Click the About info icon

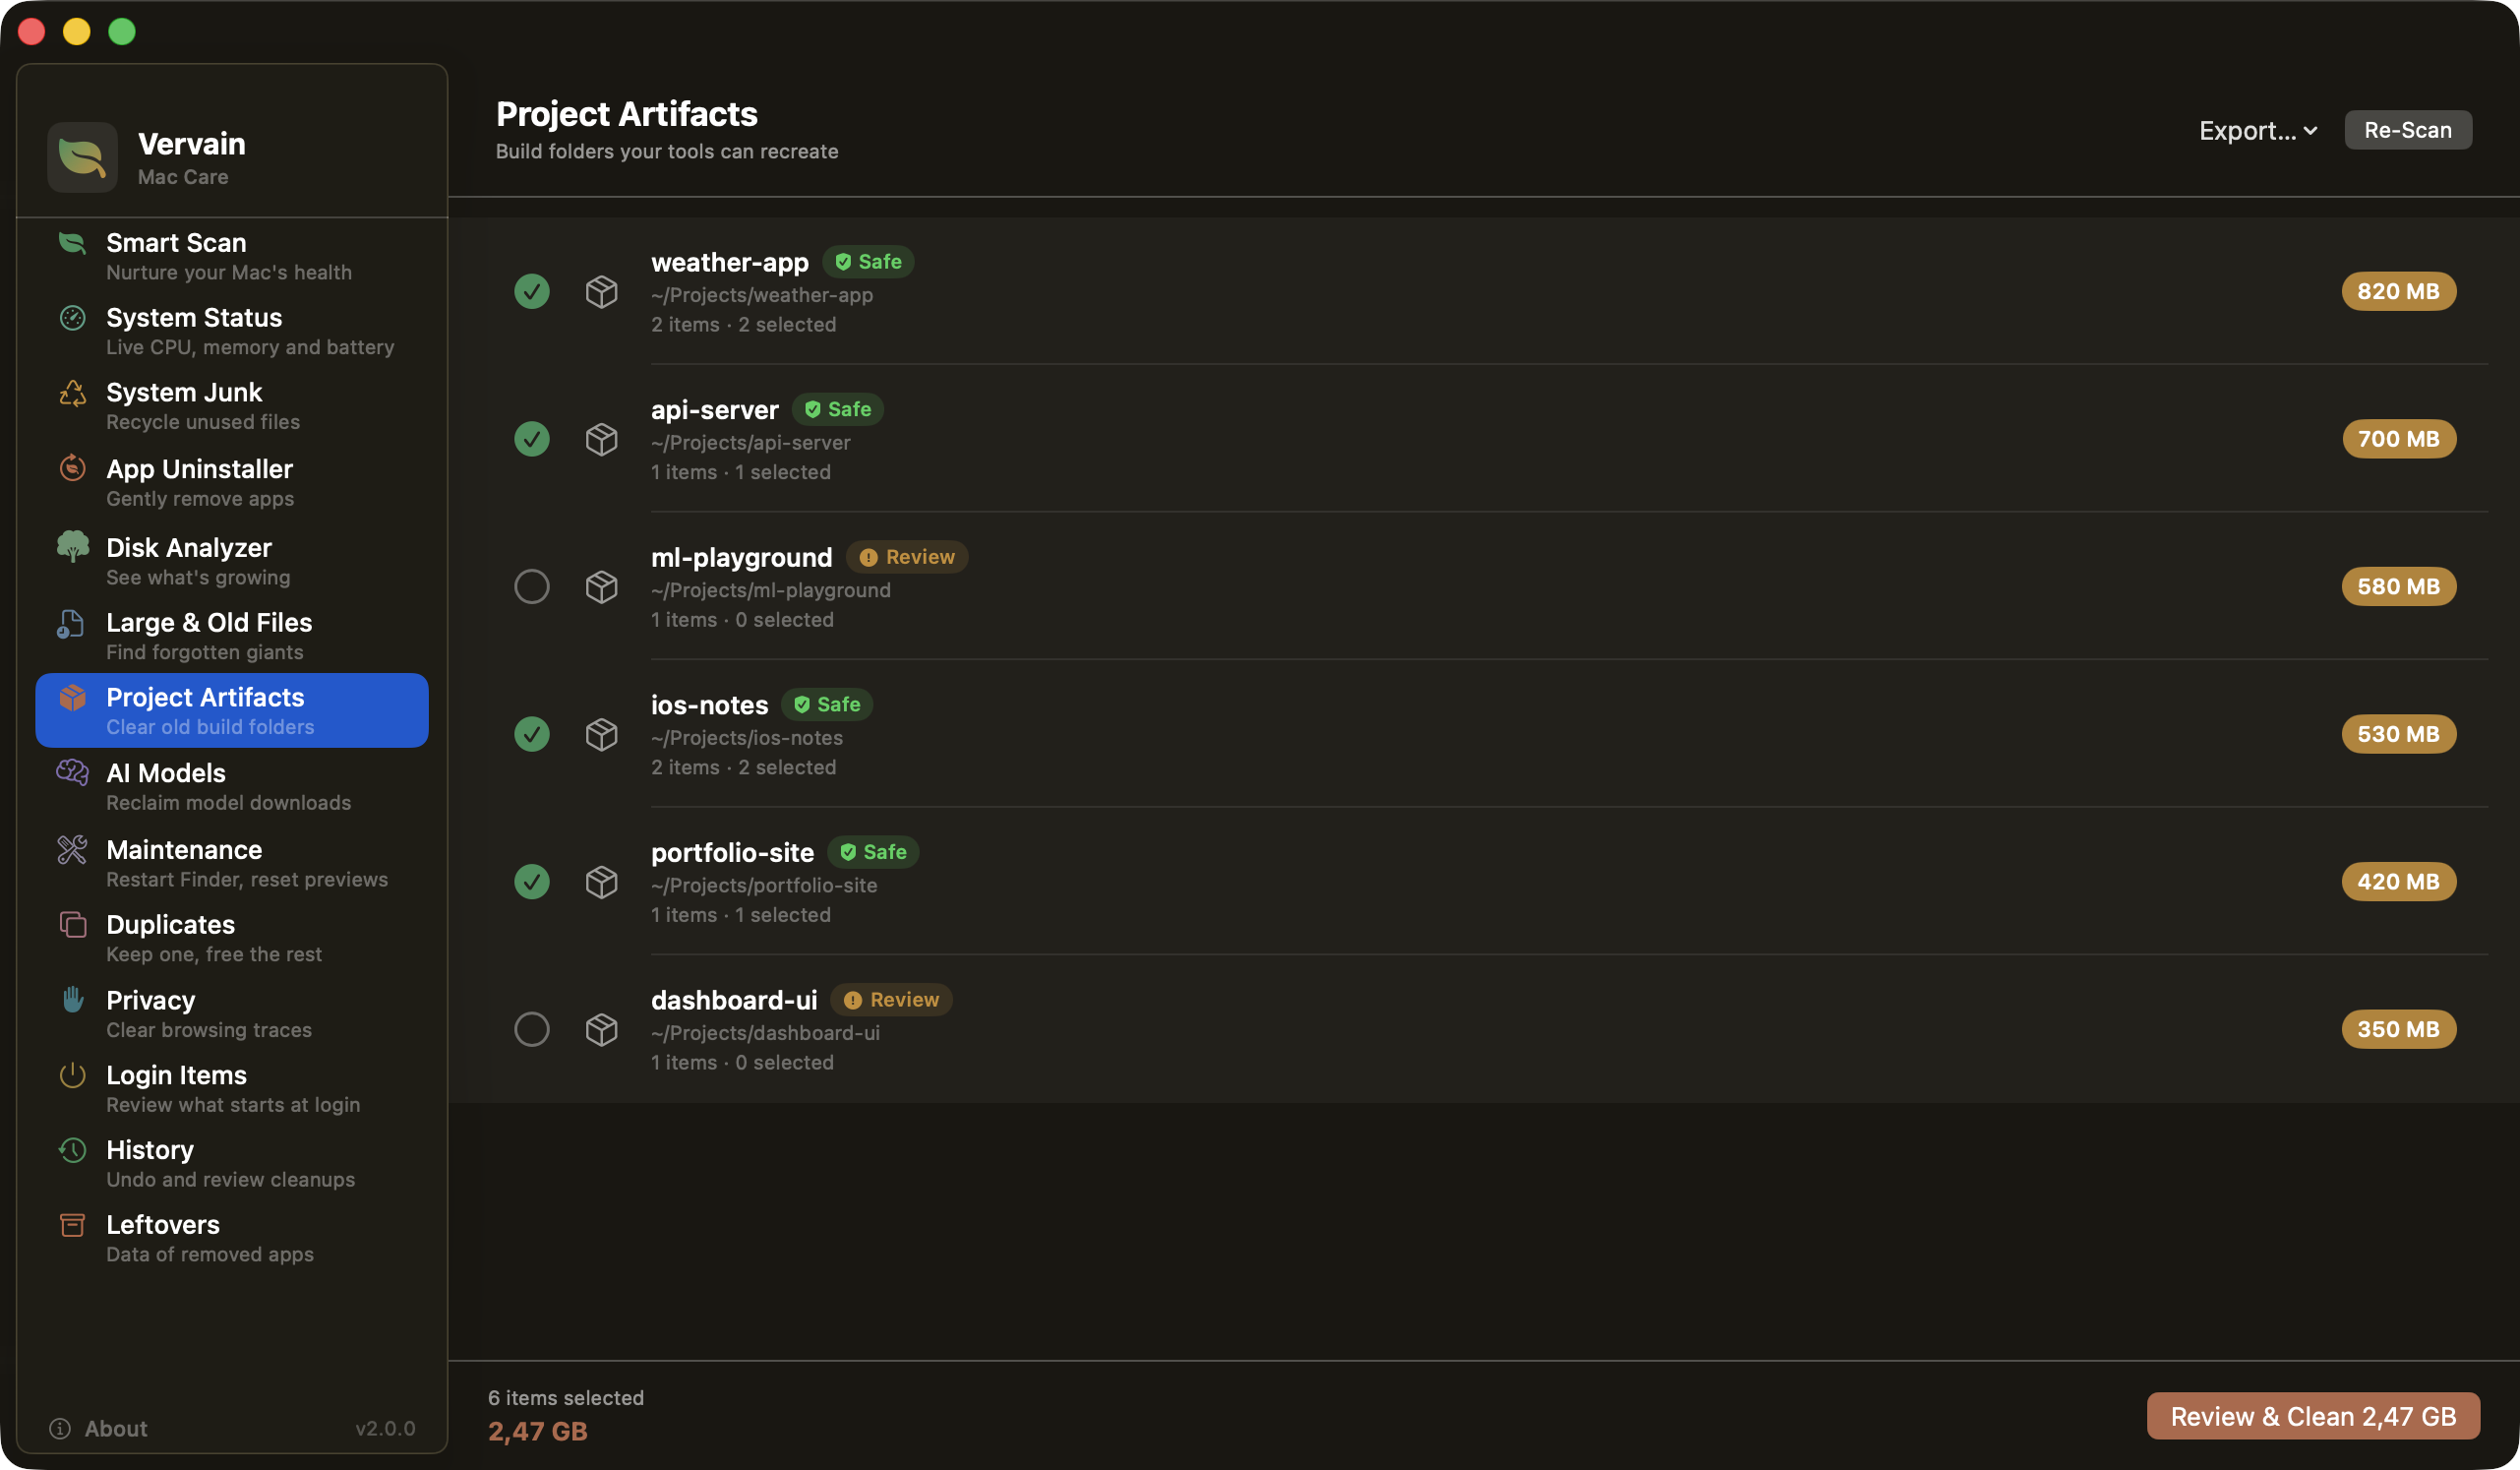tap(60, 1428)
